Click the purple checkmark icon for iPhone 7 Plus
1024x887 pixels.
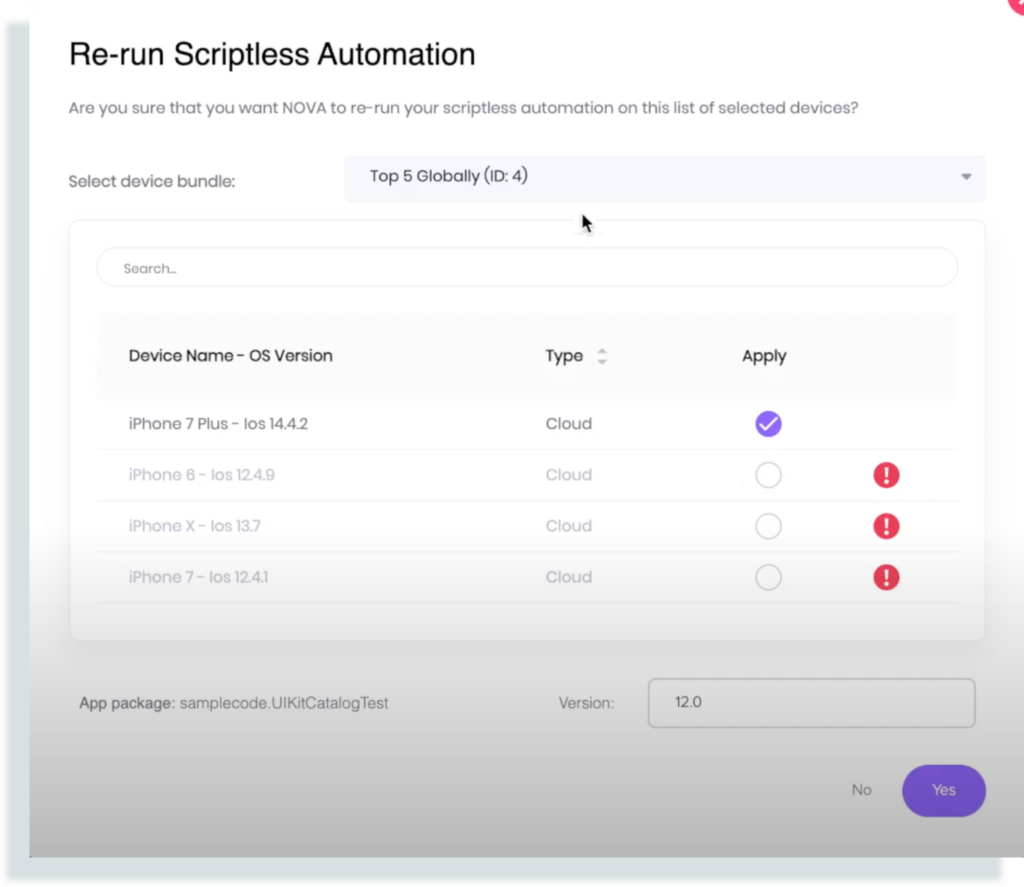tap(768, 424)
